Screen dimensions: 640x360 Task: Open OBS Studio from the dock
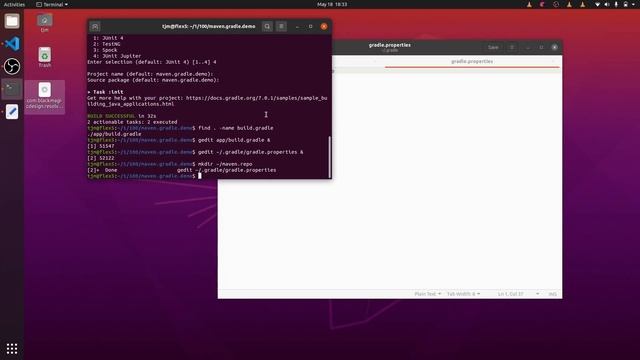point(12,66)
